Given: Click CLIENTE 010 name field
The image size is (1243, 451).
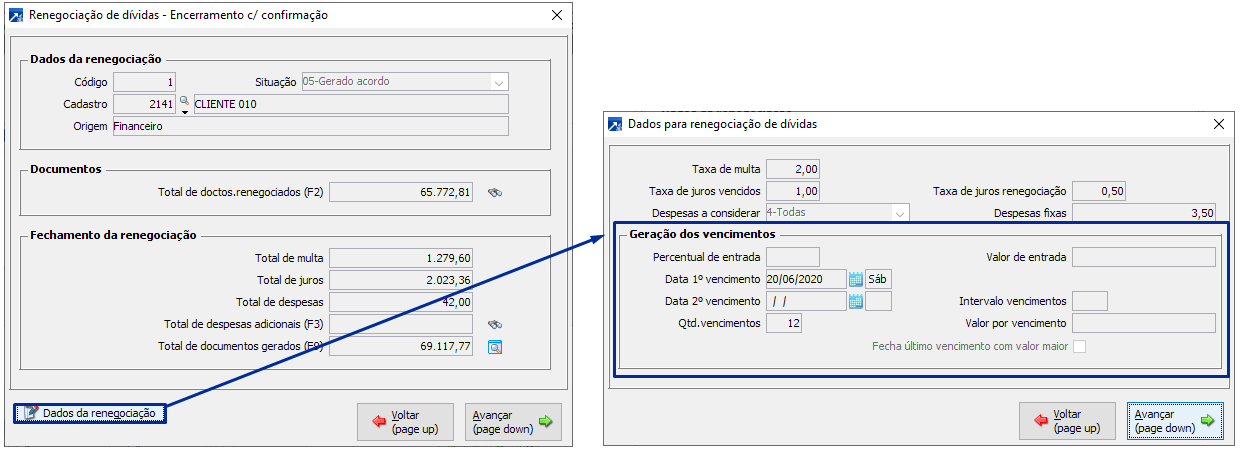Looking at the screenshot, I should (x=350, y=104).
